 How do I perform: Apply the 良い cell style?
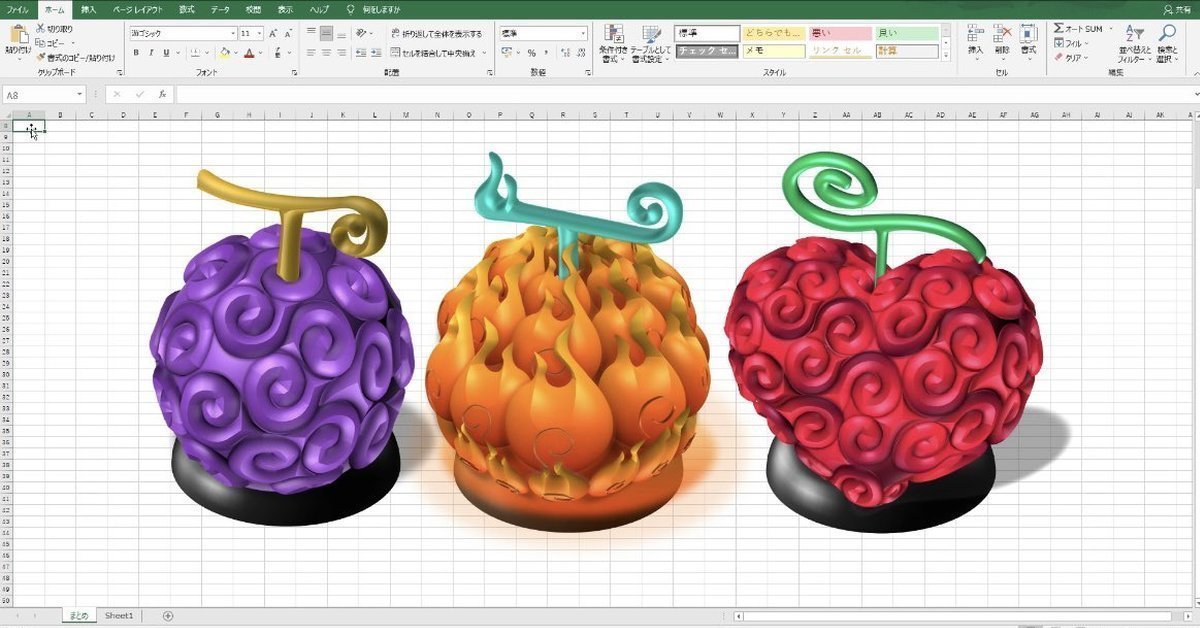tap(908, 33)
